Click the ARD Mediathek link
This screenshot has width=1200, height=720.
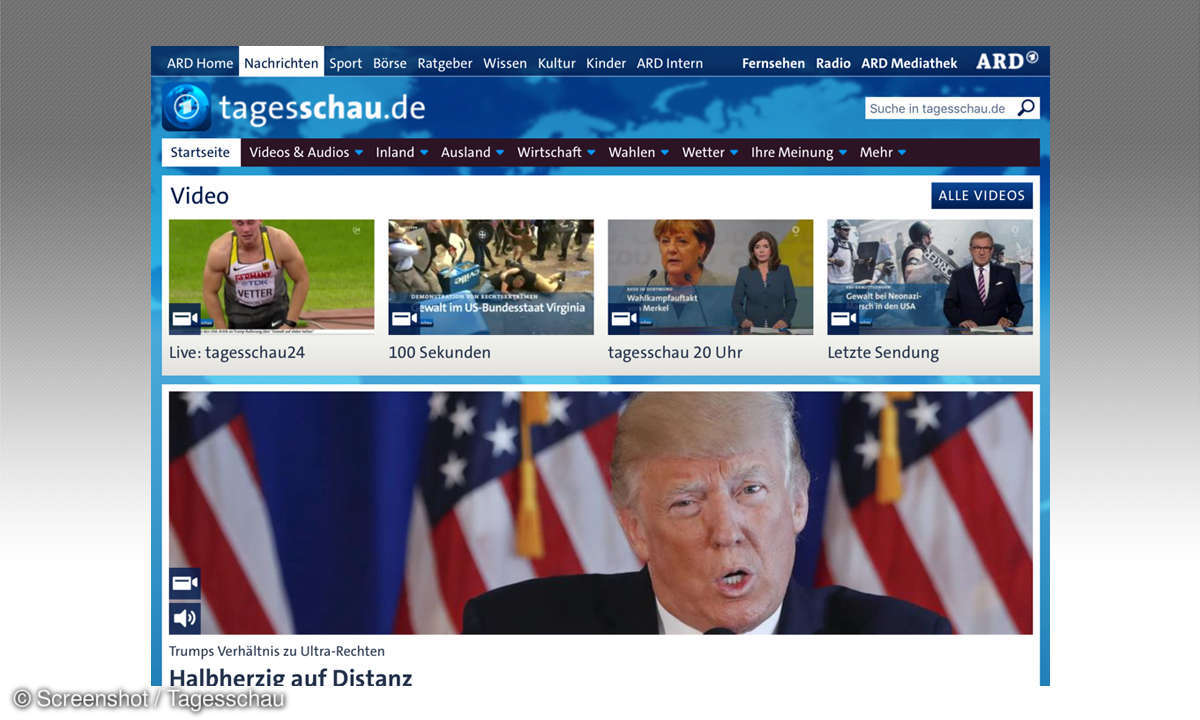[x=909, y=63]
